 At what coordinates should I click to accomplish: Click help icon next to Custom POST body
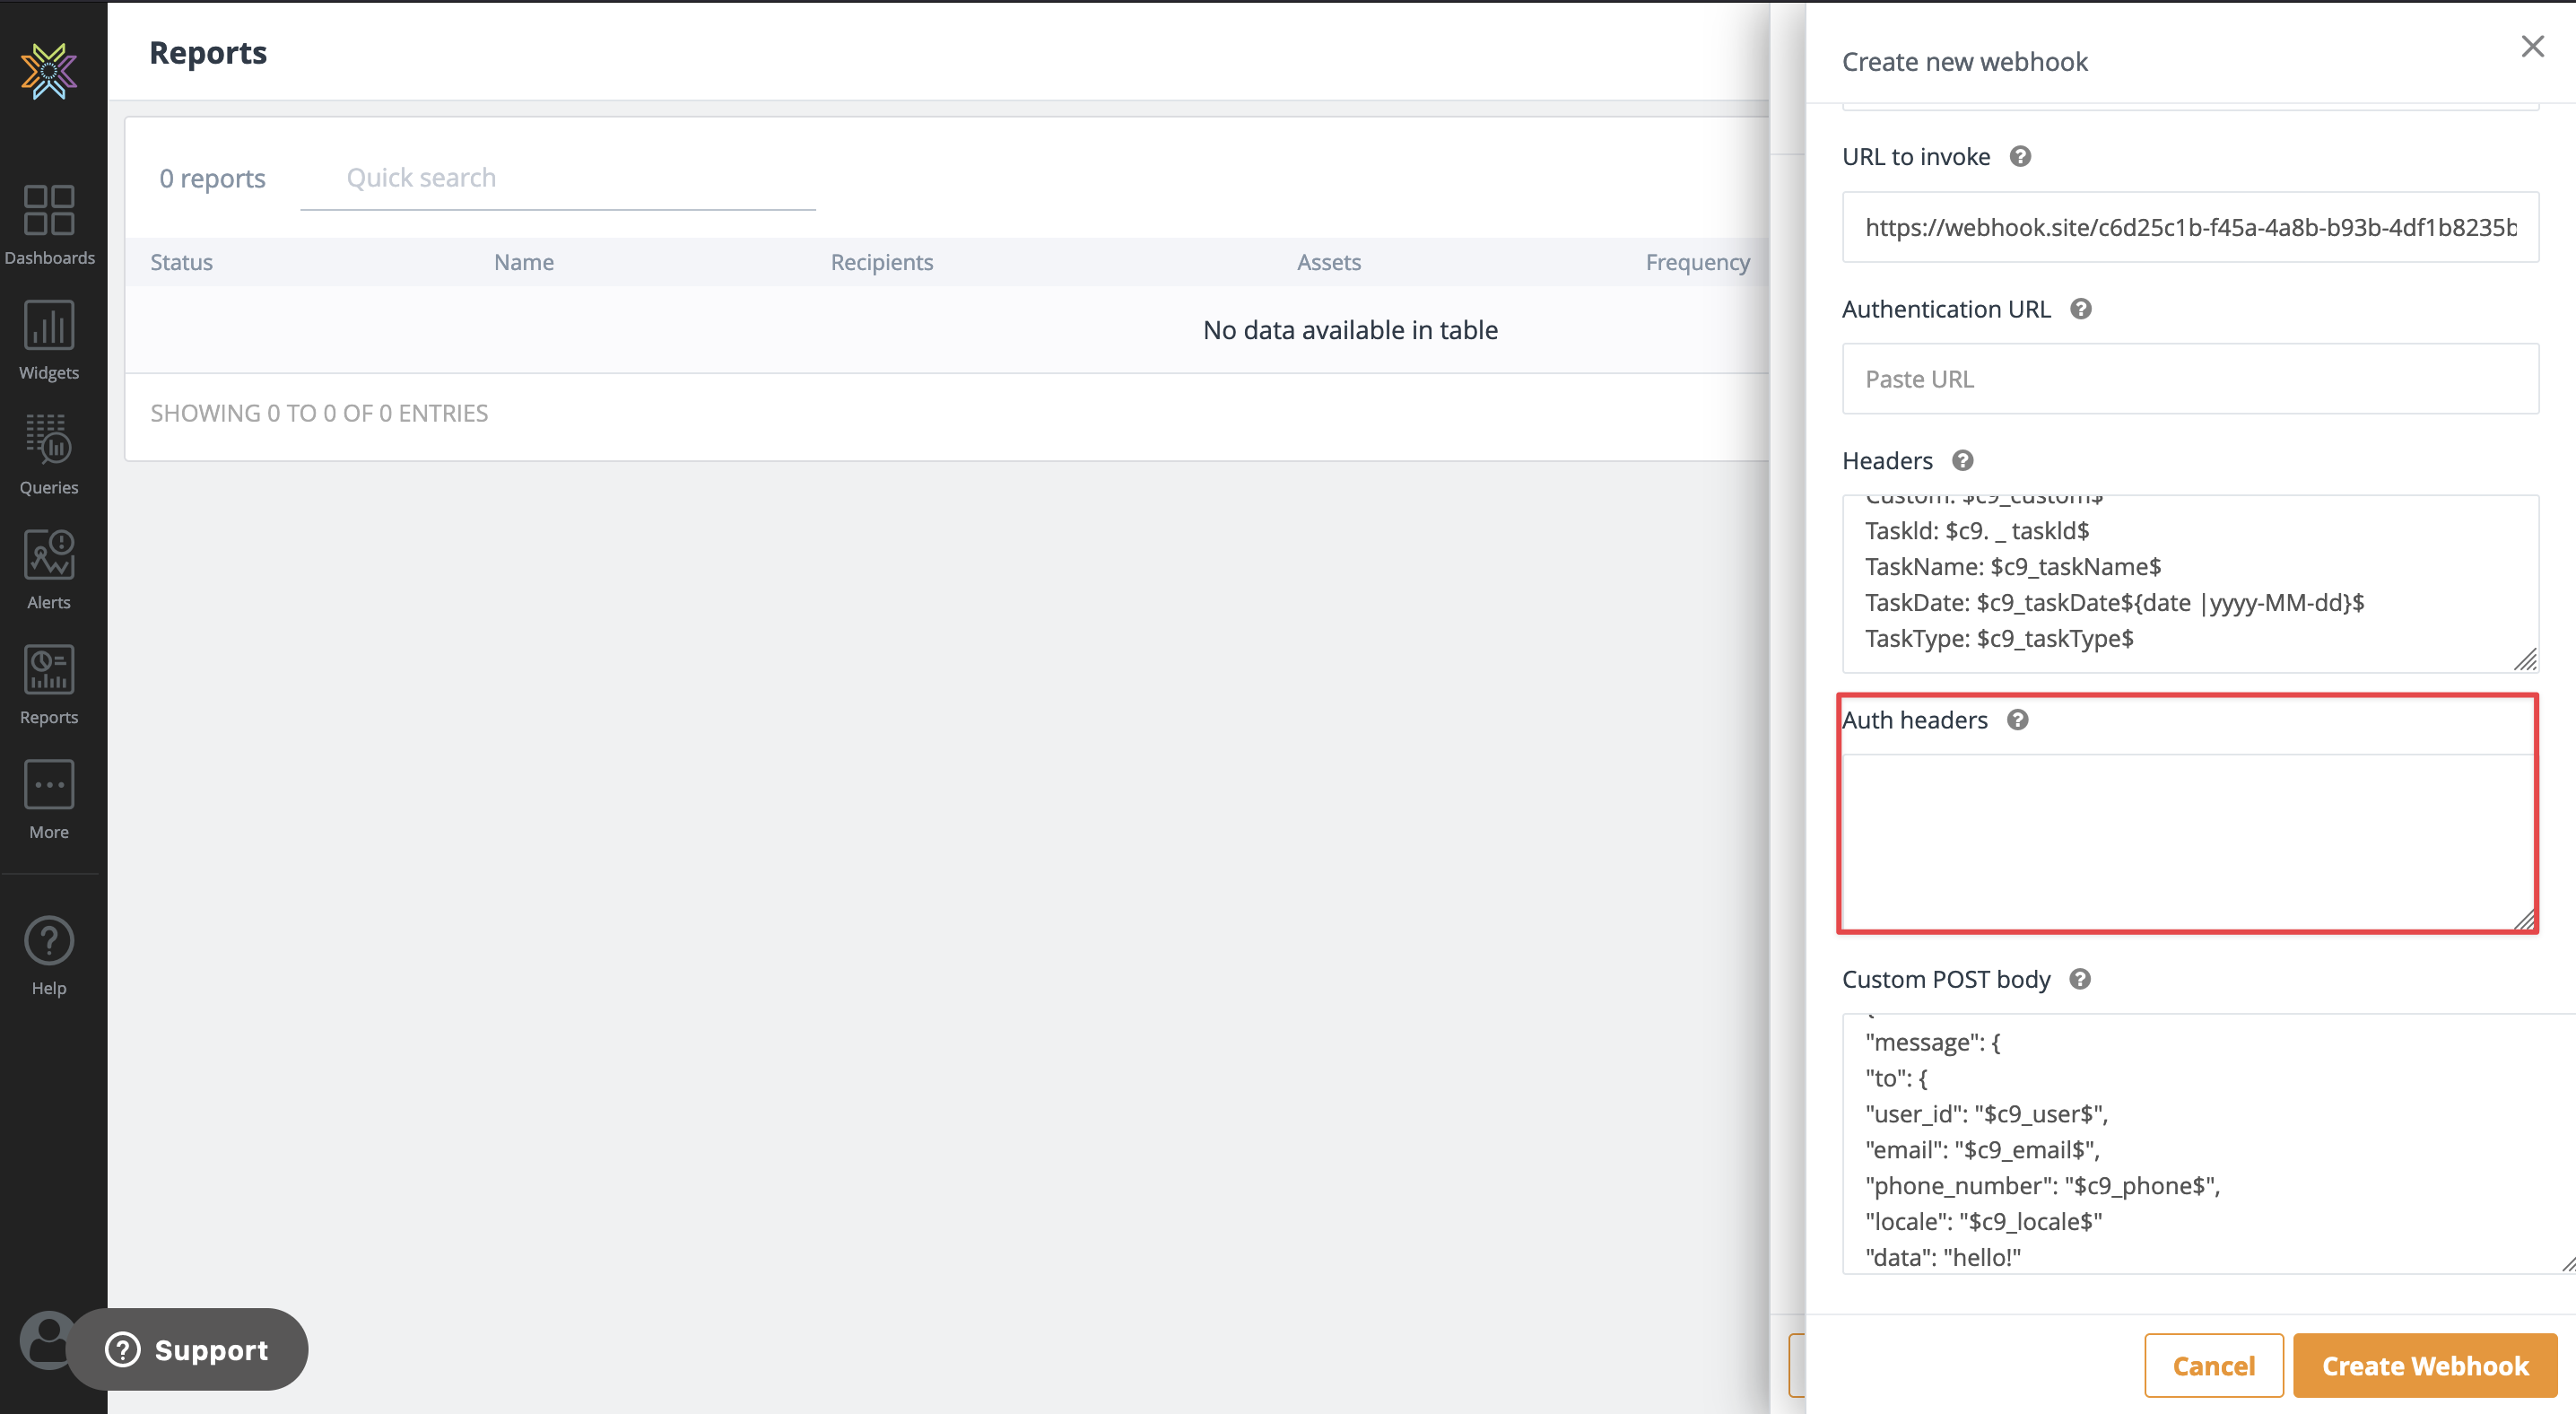(2079, 979)
